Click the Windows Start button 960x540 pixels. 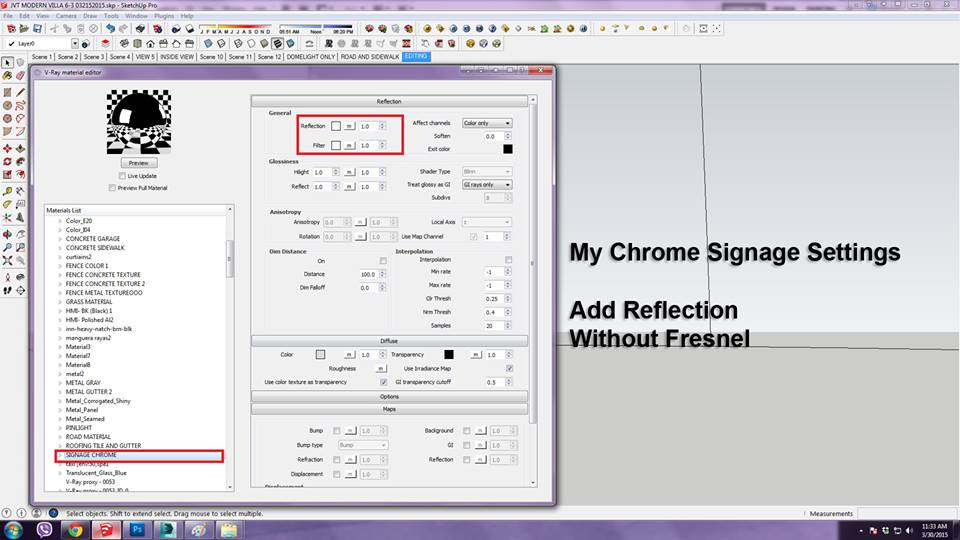click(x=13, y=530)
